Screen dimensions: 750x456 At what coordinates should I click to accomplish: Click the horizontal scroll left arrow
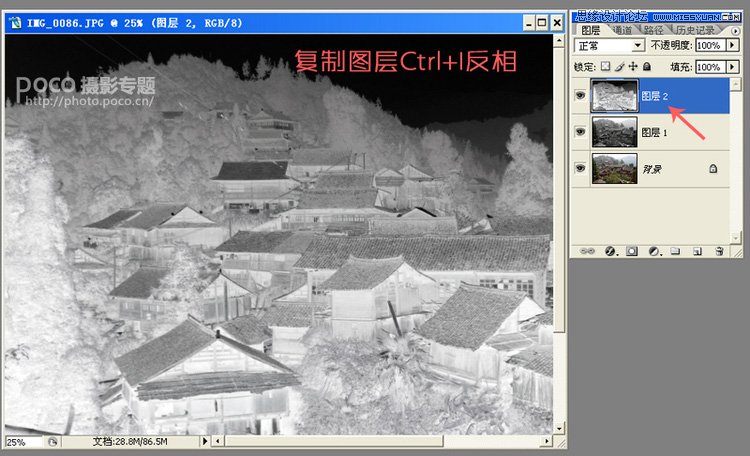(x=218, y=441)
